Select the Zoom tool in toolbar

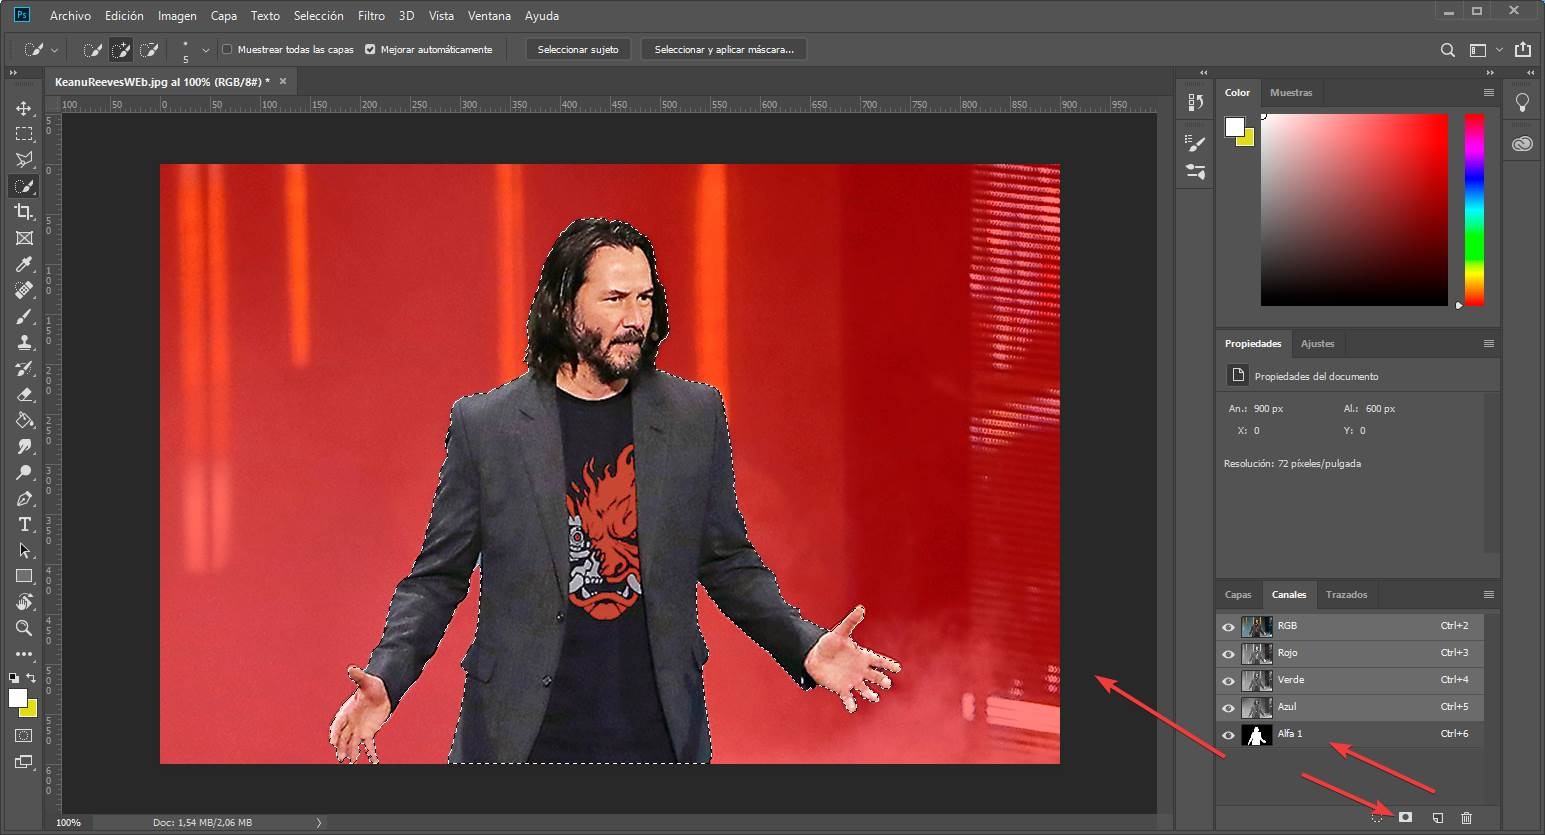click(24, 628)
